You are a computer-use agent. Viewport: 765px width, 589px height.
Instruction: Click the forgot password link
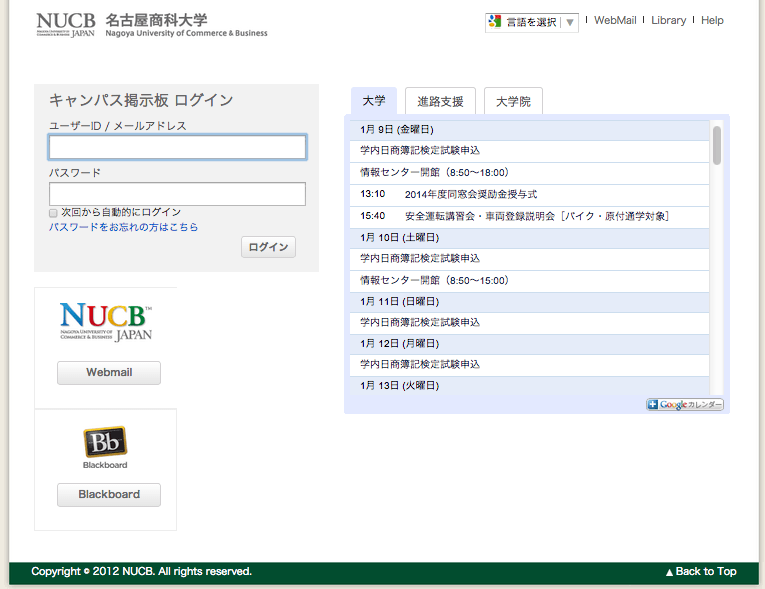123,227
